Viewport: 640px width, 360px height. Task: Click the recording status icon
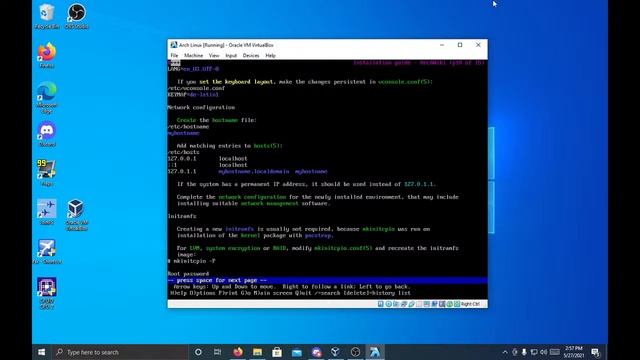(434, 304)
